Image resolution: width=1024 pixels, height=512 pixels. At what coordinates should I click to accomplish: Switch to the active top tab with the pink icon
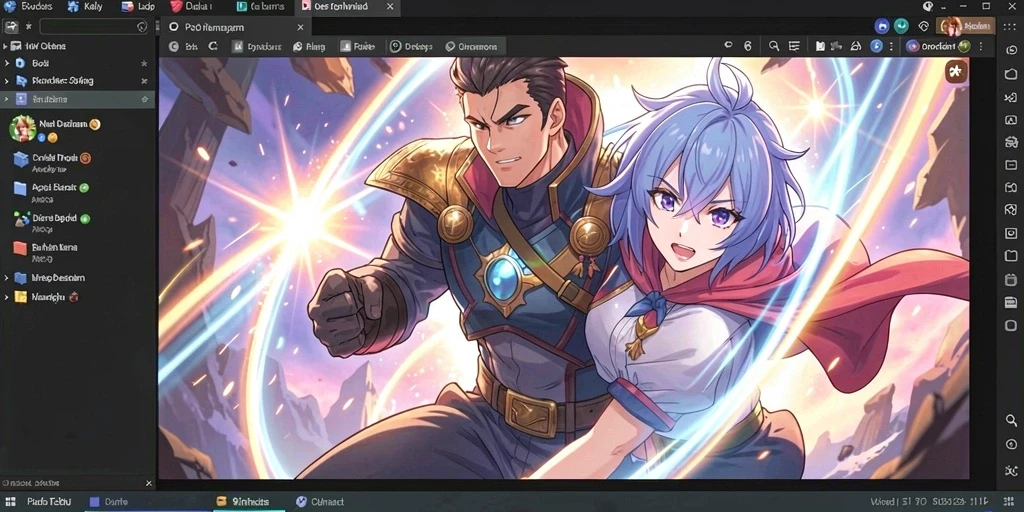click(339, 7)
